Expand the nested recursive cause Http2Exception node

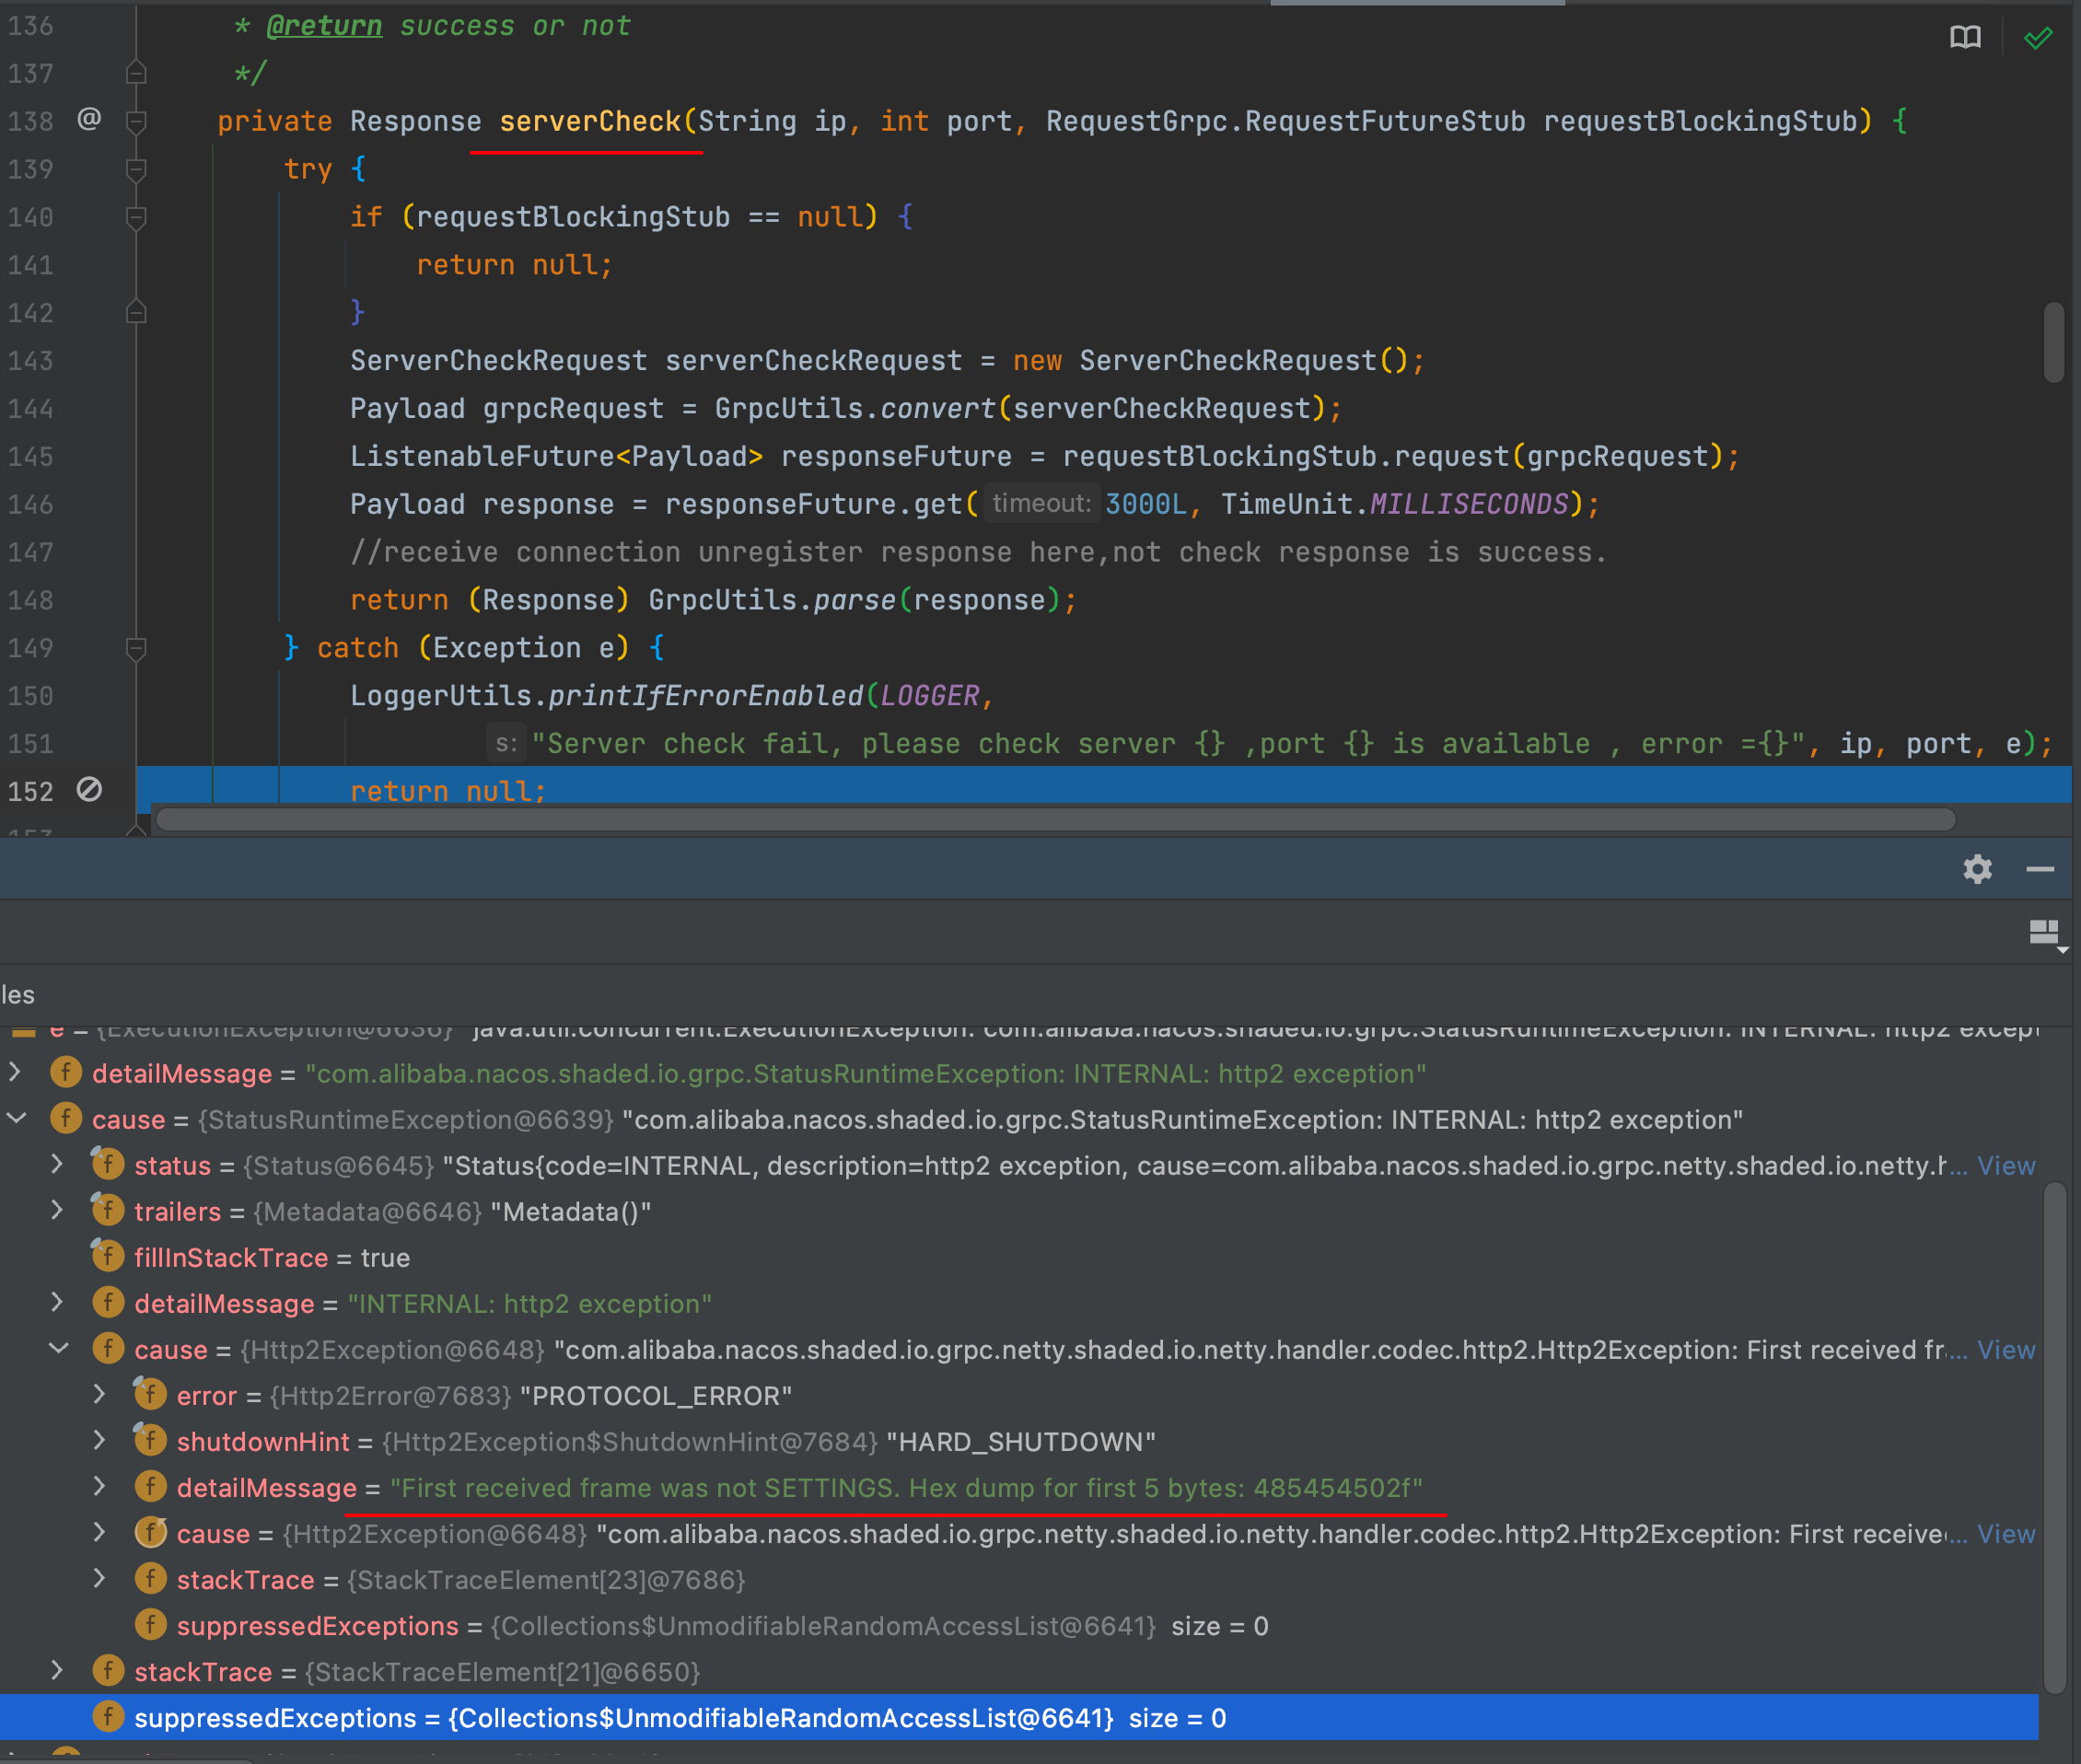point(99,1532)
